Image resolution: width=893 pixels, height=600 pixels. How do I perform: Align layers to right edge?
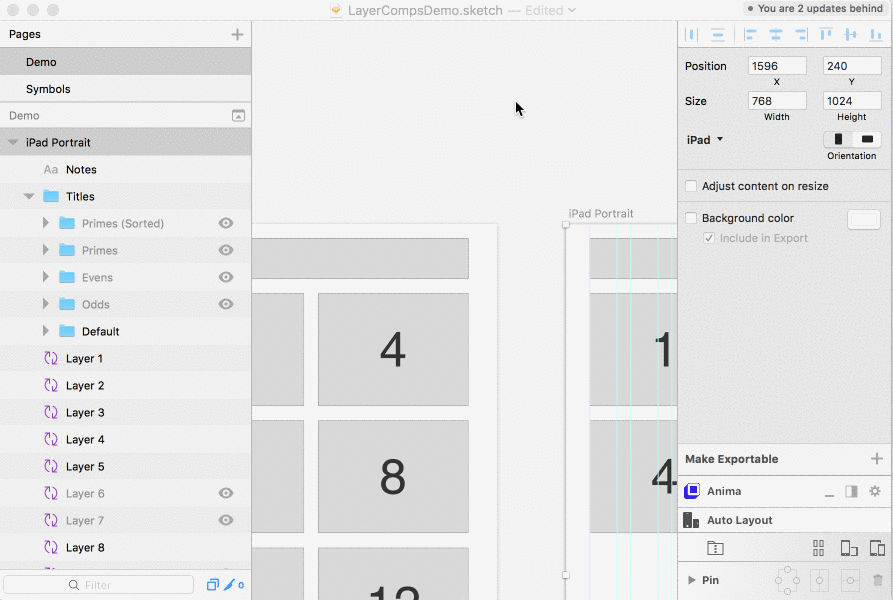tap(801, 35)
